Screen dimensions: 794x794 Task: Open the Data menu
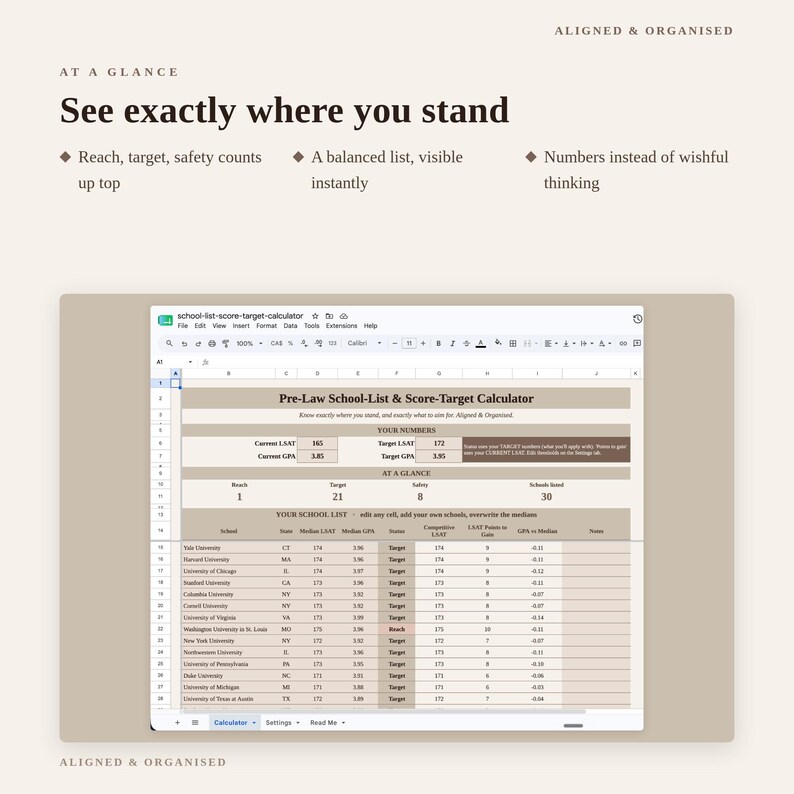point(290,326)
